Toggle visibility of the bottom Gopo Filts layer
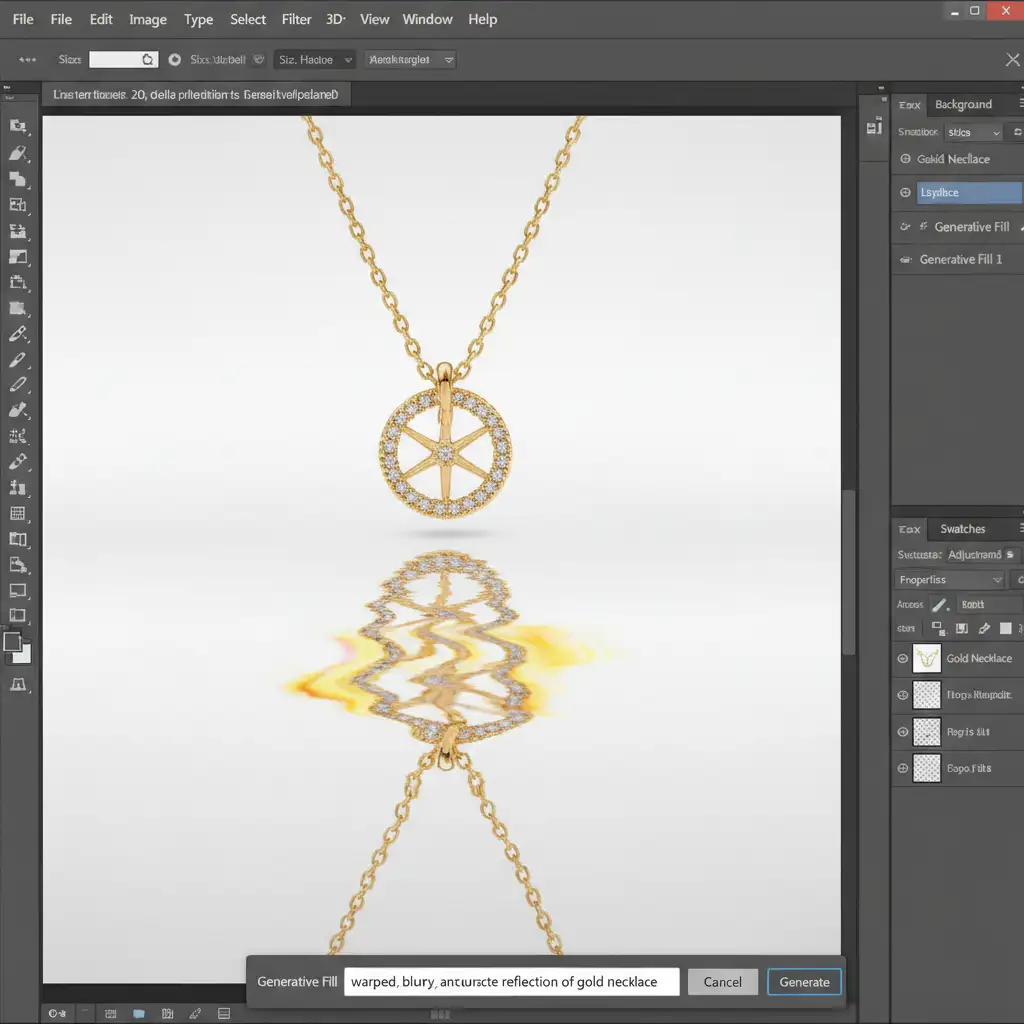Screen dimensions: 1024x1024 [903, 768]
